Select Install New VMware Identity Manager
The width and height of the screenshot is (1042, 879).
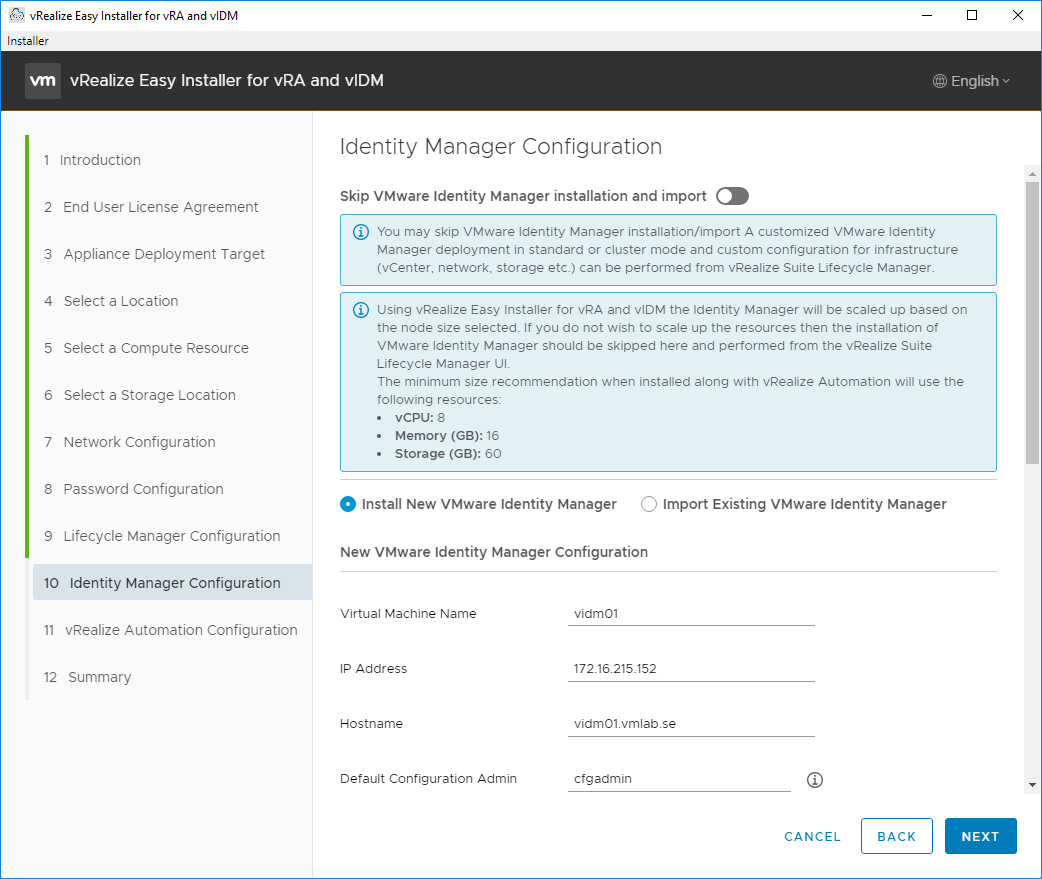[x=348, y=504]
